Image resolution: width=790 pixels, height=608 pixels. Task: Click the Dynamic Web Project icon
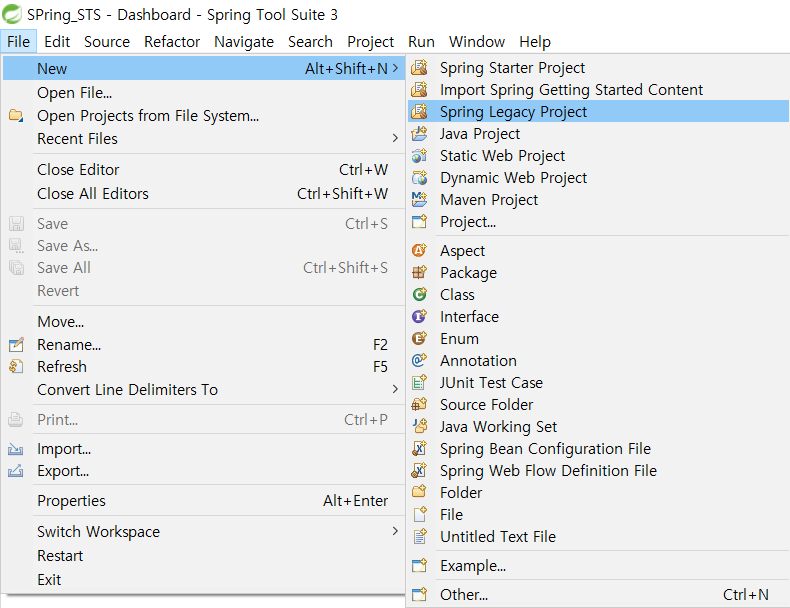coord(419,178)
